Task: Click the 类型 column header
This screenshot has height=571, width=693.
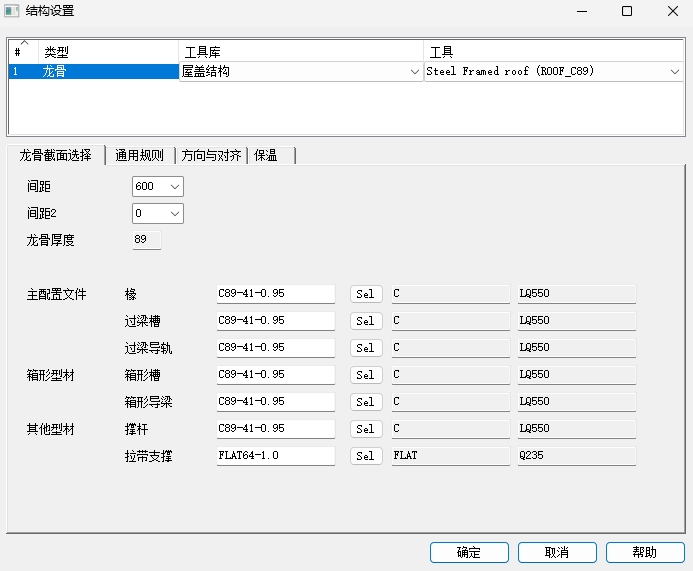Action: point(108,52)
